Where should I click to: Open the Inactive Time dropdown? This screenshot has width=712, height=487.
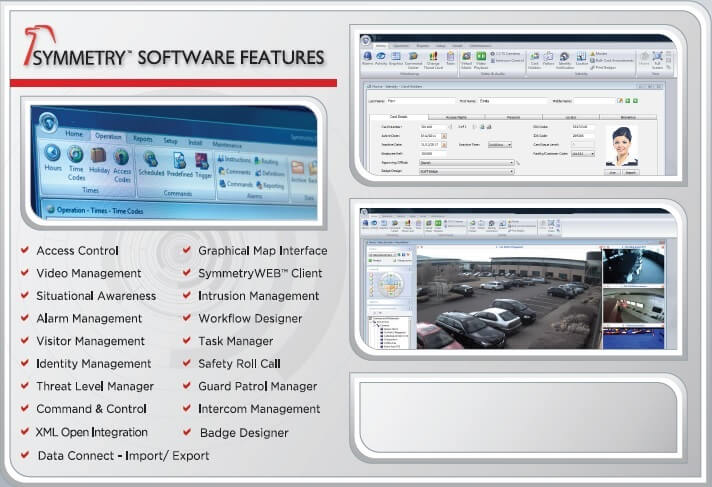tap(499, 144)
